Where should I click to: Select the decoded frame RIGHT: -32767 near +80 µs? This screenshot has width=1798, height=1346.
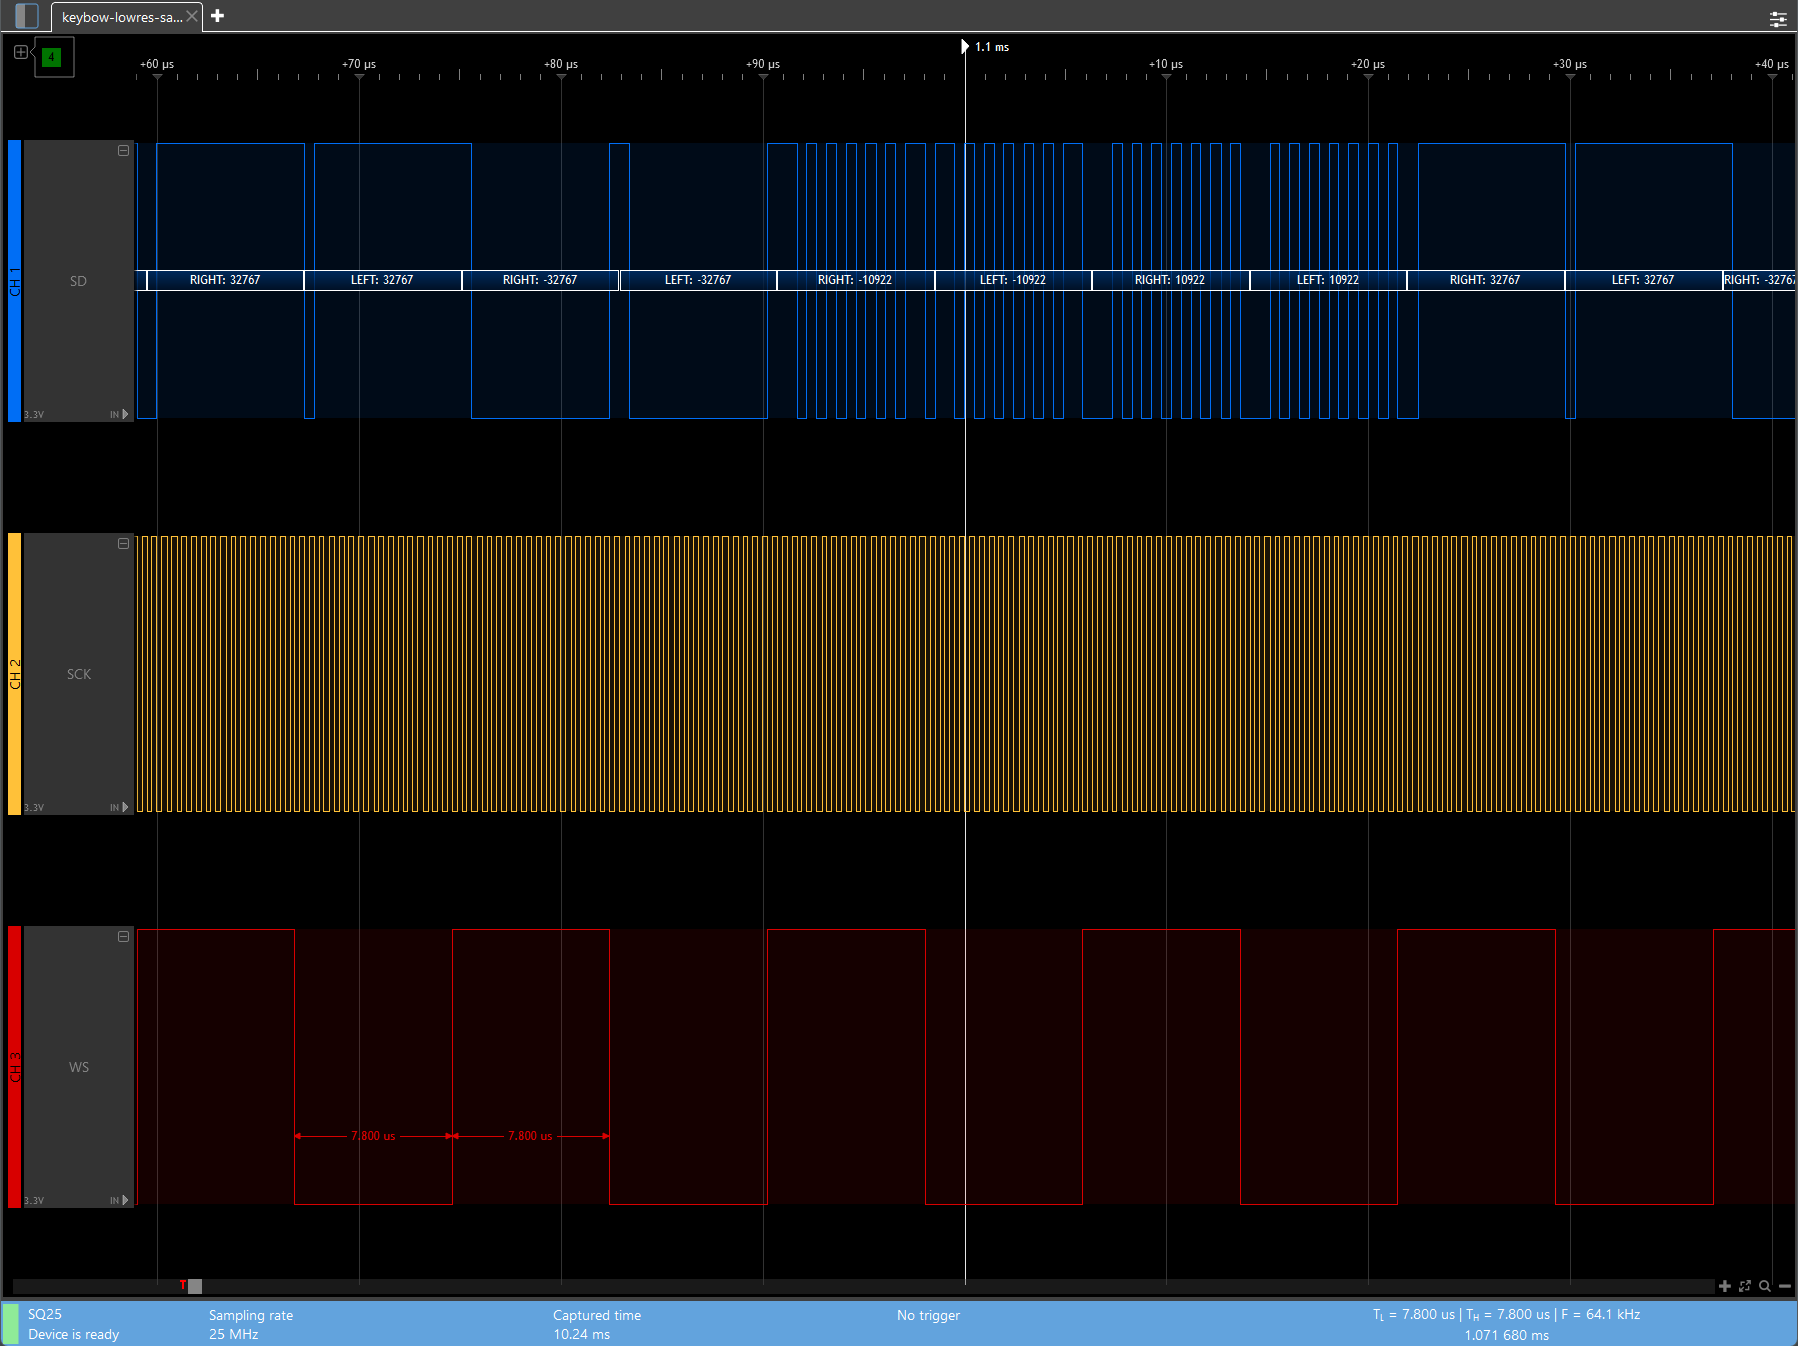click(x=540, y=280)
